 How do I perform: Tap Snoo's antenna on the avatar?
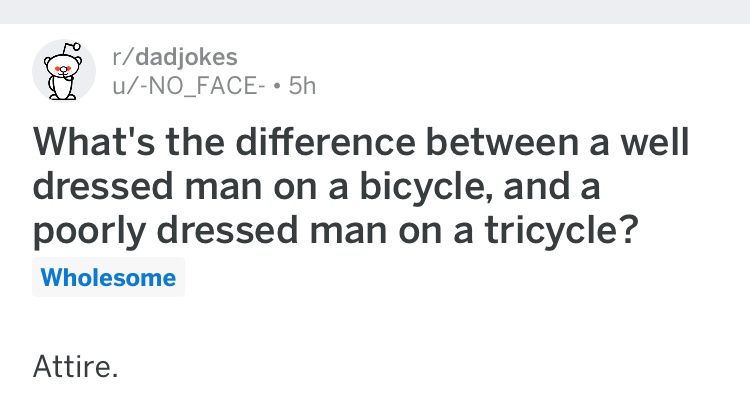72,48
